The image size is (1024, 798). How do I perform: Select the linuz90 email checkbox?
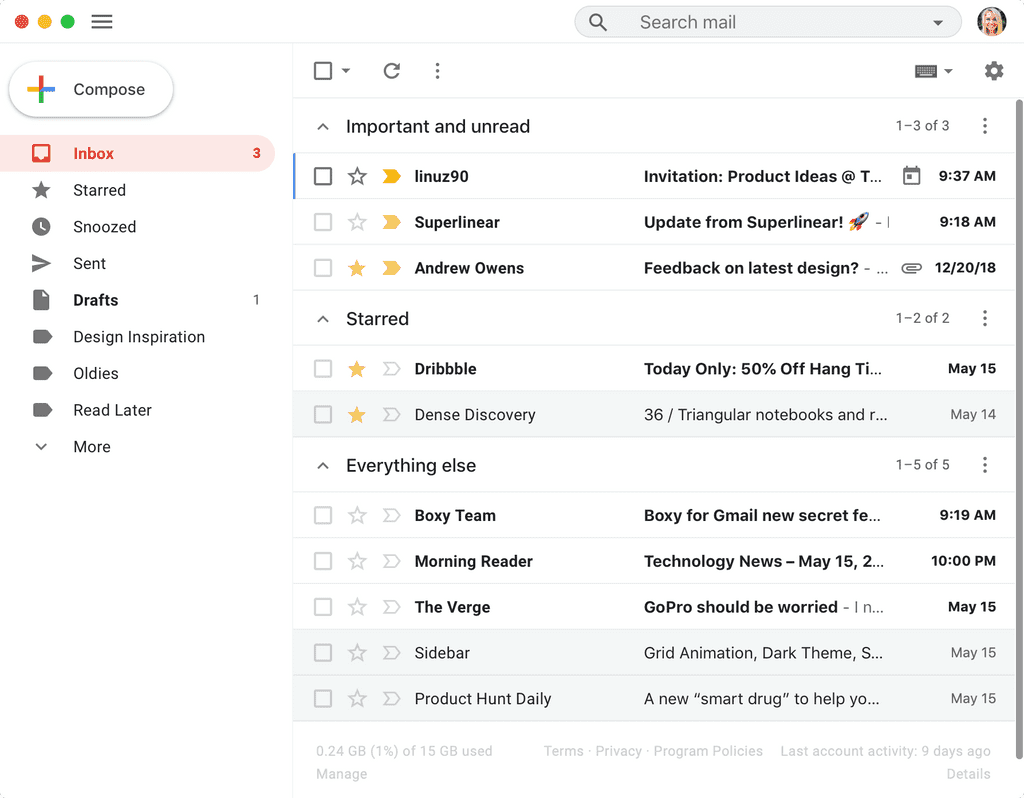coord(323,176)
